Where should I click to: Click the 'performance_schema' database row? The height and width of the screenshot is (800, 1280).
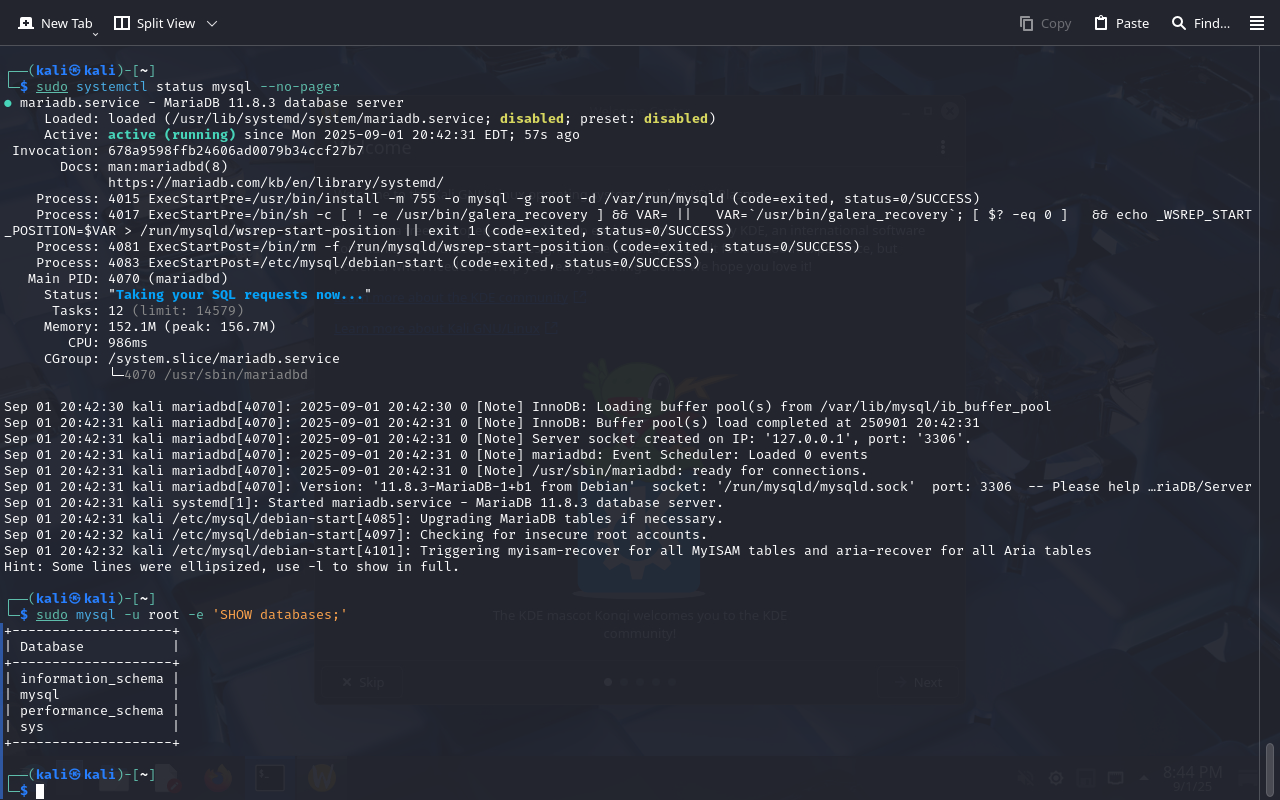click(x=92, y=710)
